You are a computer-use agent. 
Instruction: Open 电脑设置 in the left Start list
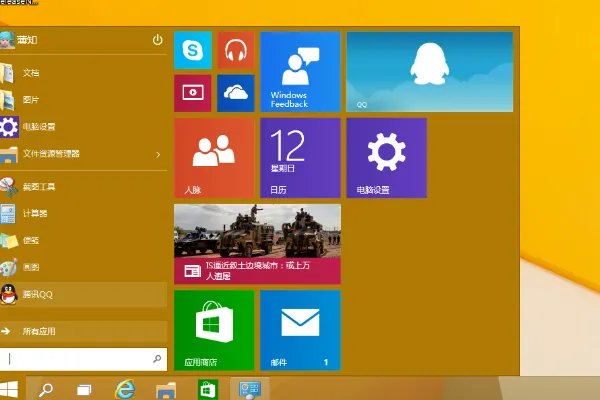(x=83, y=126)
